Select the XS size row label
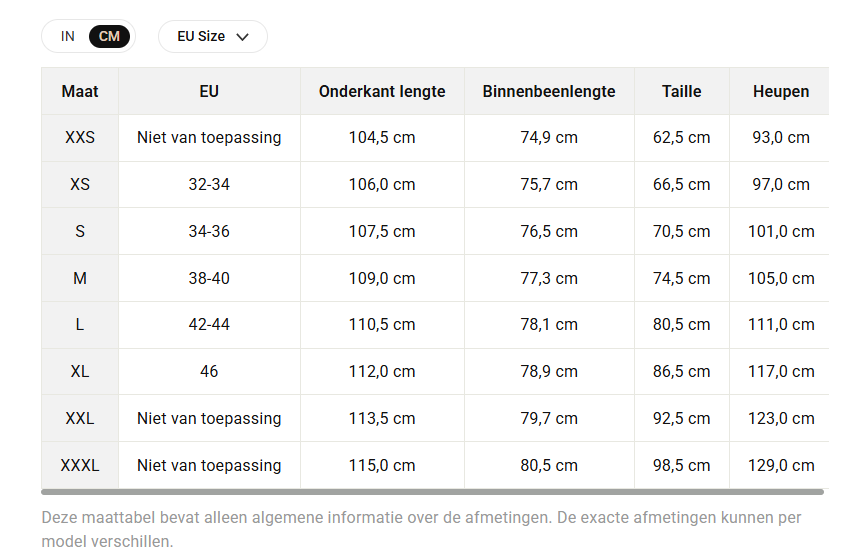 pyautogui.click(x=80, y=184)
